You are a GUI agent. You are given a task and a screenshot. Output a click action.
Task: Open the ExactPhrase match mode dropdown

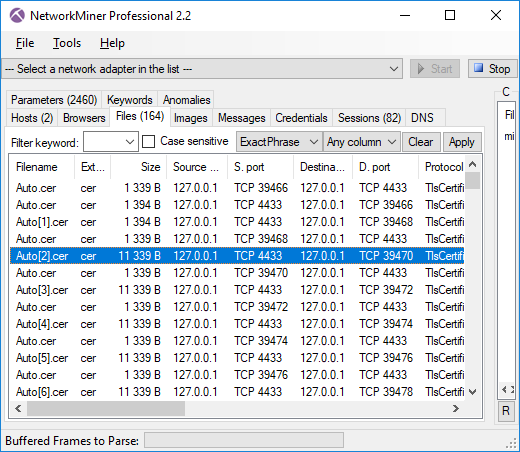pos(279,142)
